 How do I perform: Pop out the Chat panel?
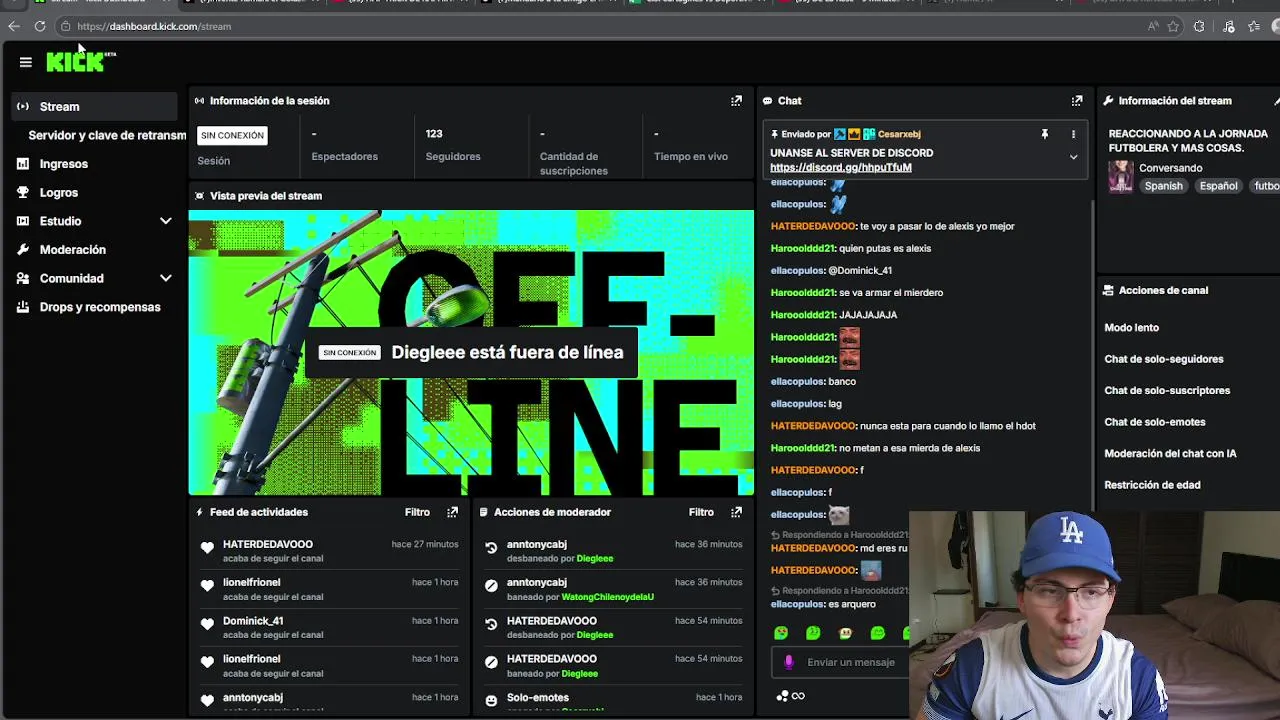pyautogui.click(x=1077, y=101)
